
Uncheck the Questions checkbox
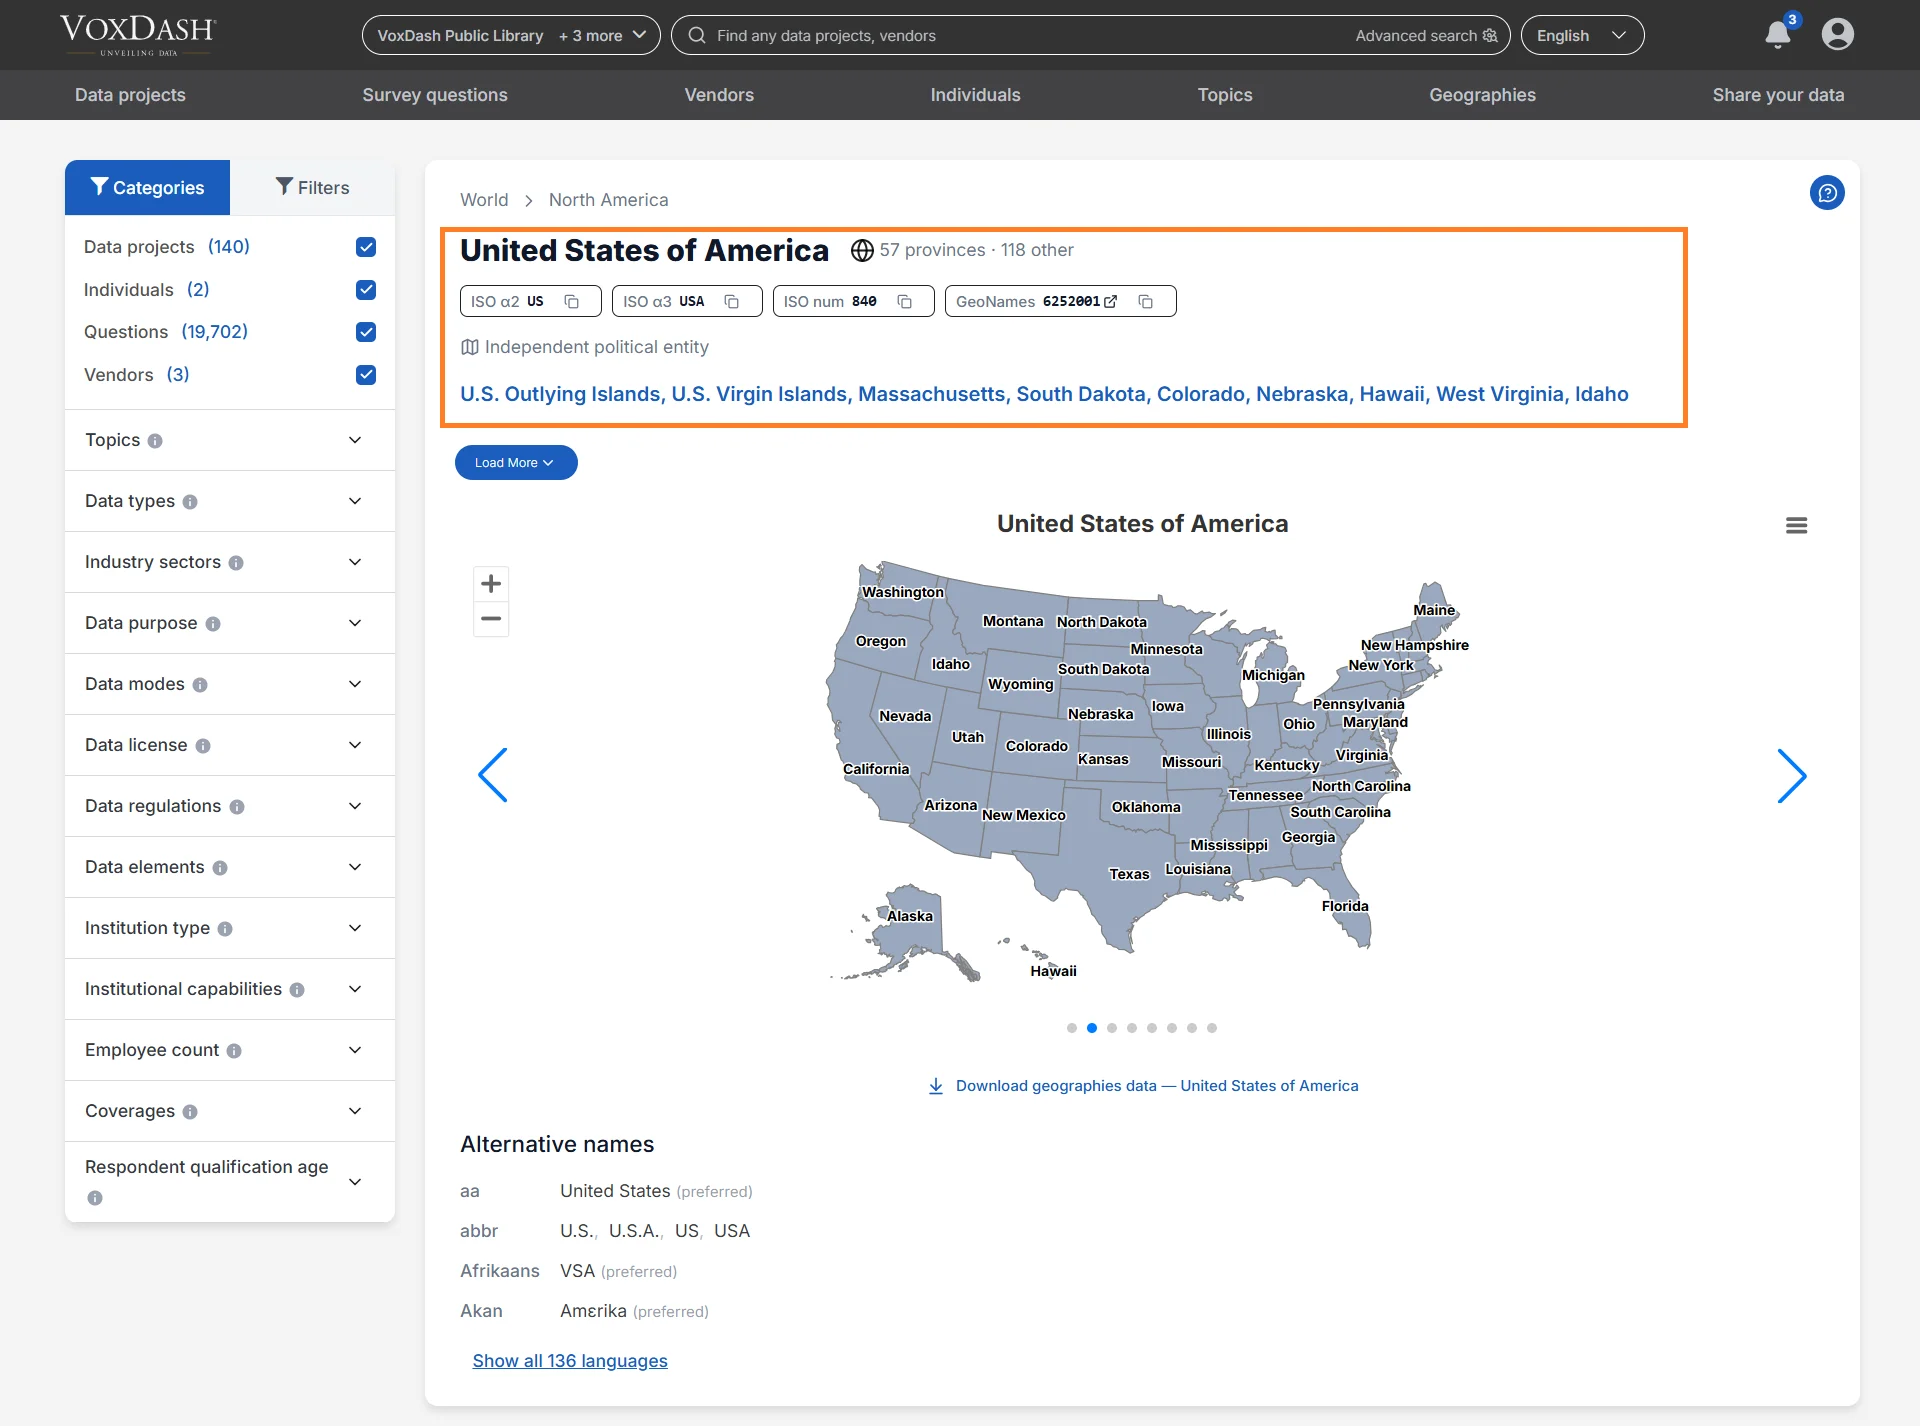point(366,332)
